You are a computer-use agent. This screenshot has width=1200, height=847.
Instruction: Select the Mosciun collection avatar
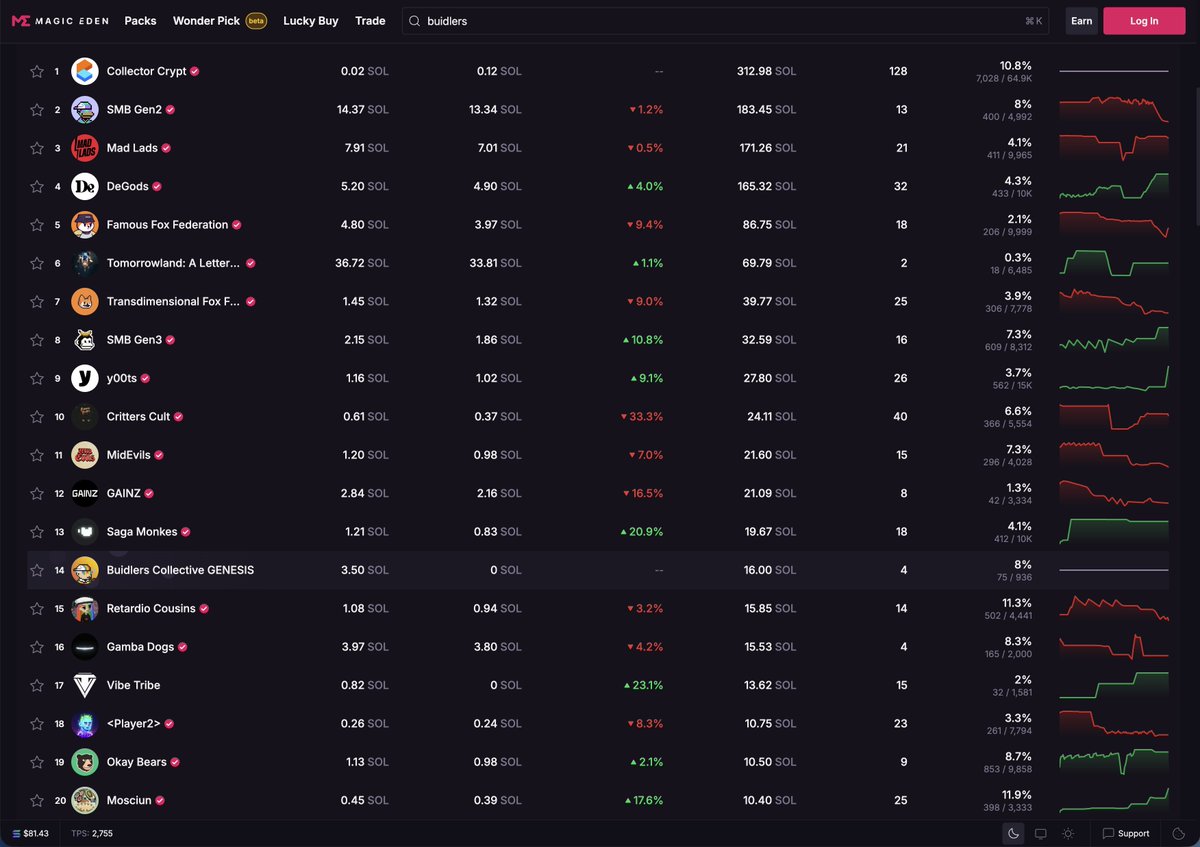pos(85,800)
